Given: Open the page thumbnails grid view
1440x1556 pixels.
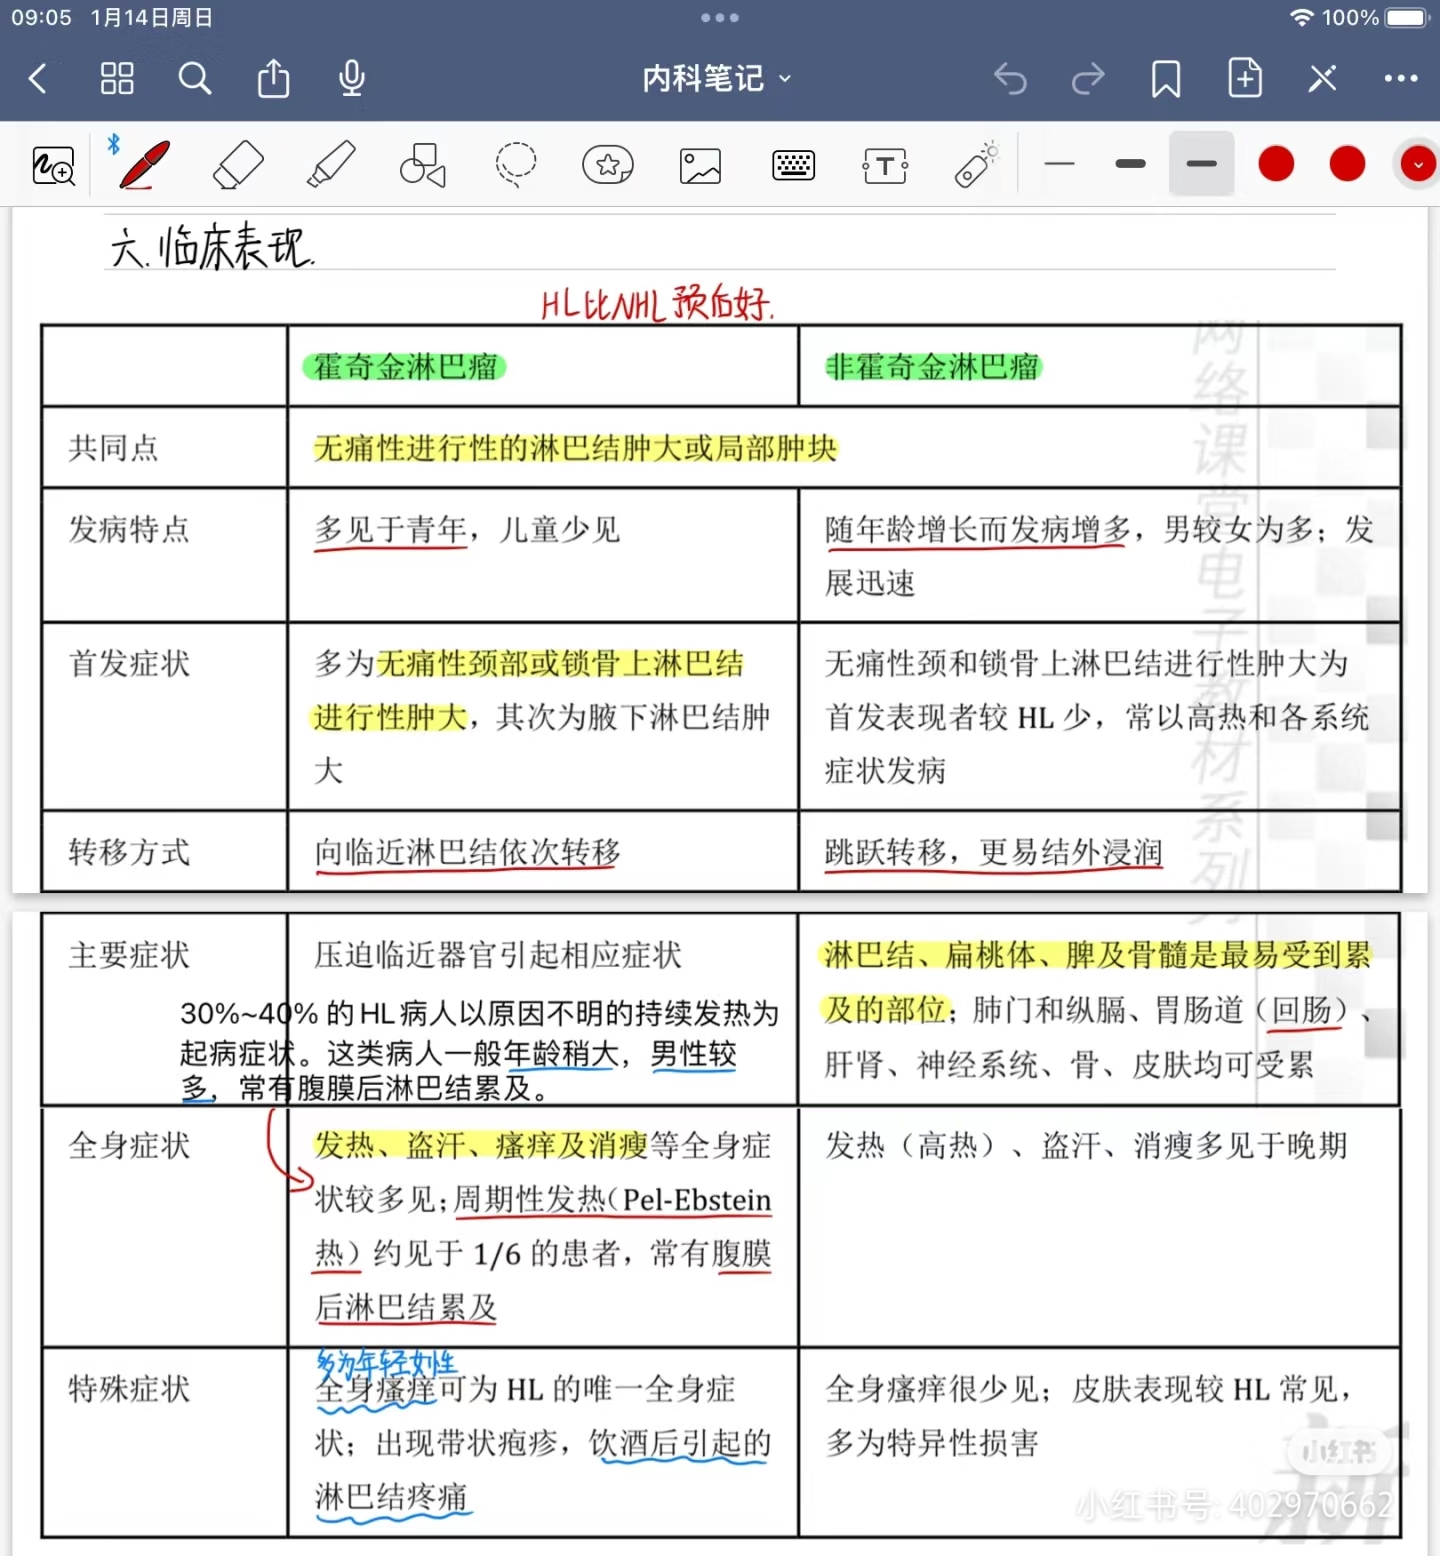Looking at the screenshot, I should click(x=117, y=78).
